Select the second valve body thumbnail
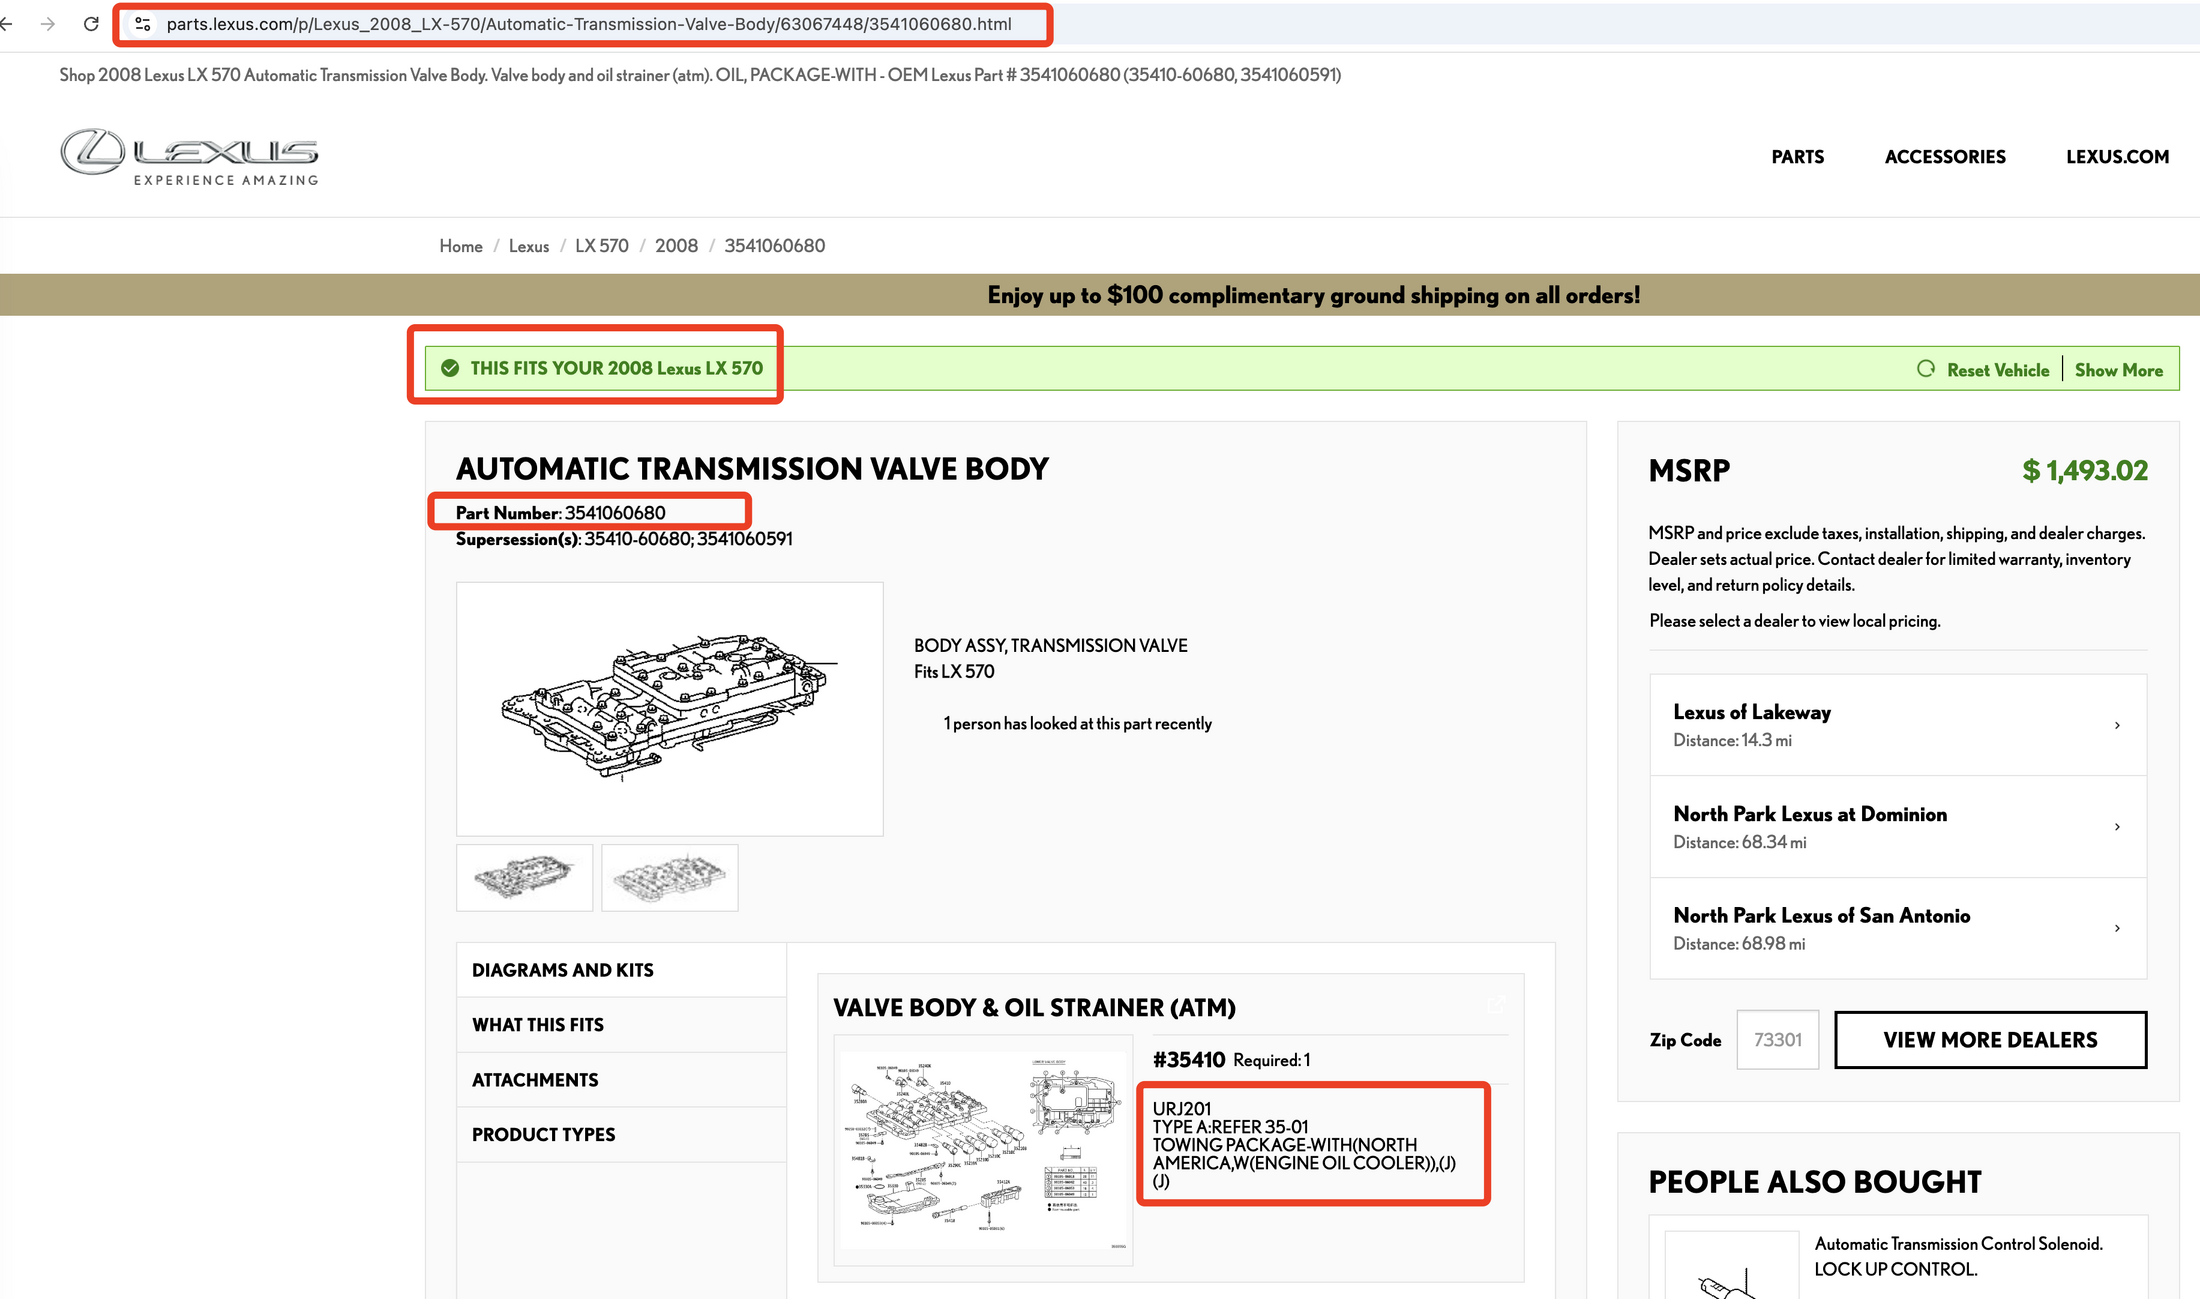2200x1299 pixels. pyautogui.click(x=670, y=878)
